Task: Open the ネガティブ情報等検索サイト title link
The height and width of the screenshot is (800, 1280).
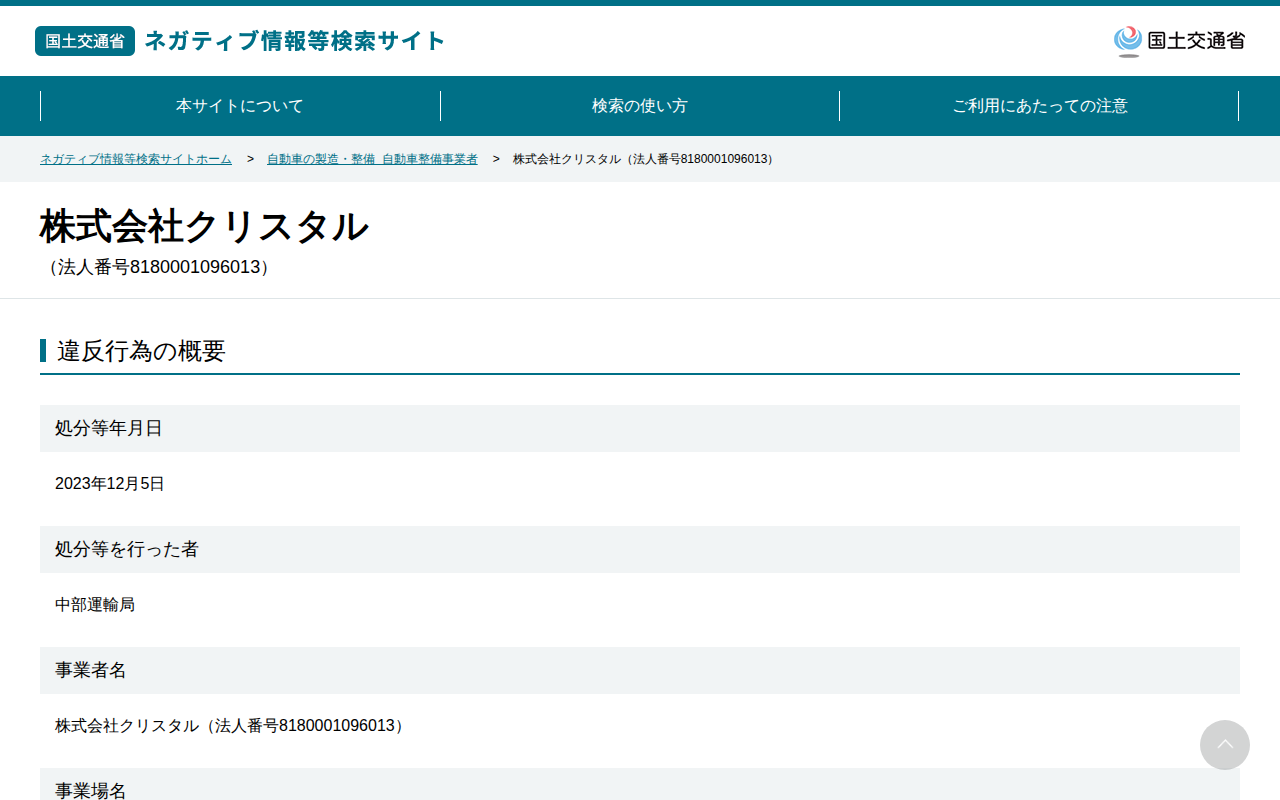Action: pyautogui.click(x=295, y=41)
